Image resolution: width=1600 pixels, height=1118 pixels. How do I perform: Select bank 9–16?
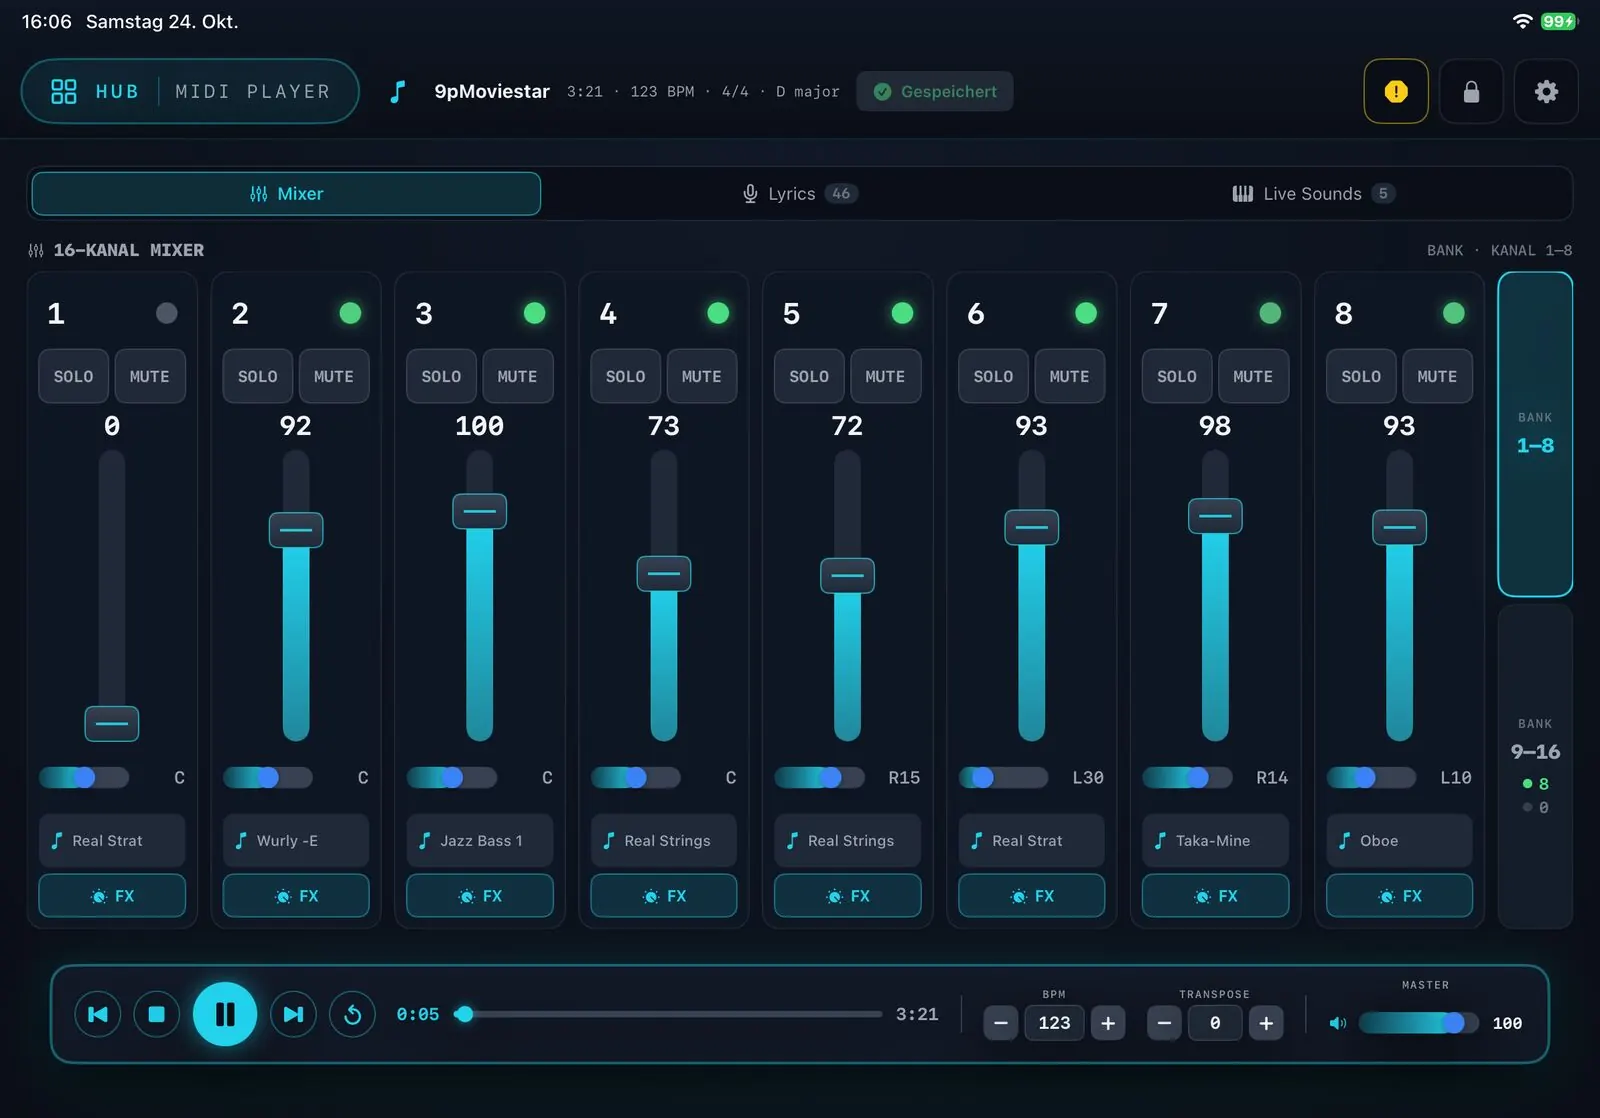(x=1535, y=766)
